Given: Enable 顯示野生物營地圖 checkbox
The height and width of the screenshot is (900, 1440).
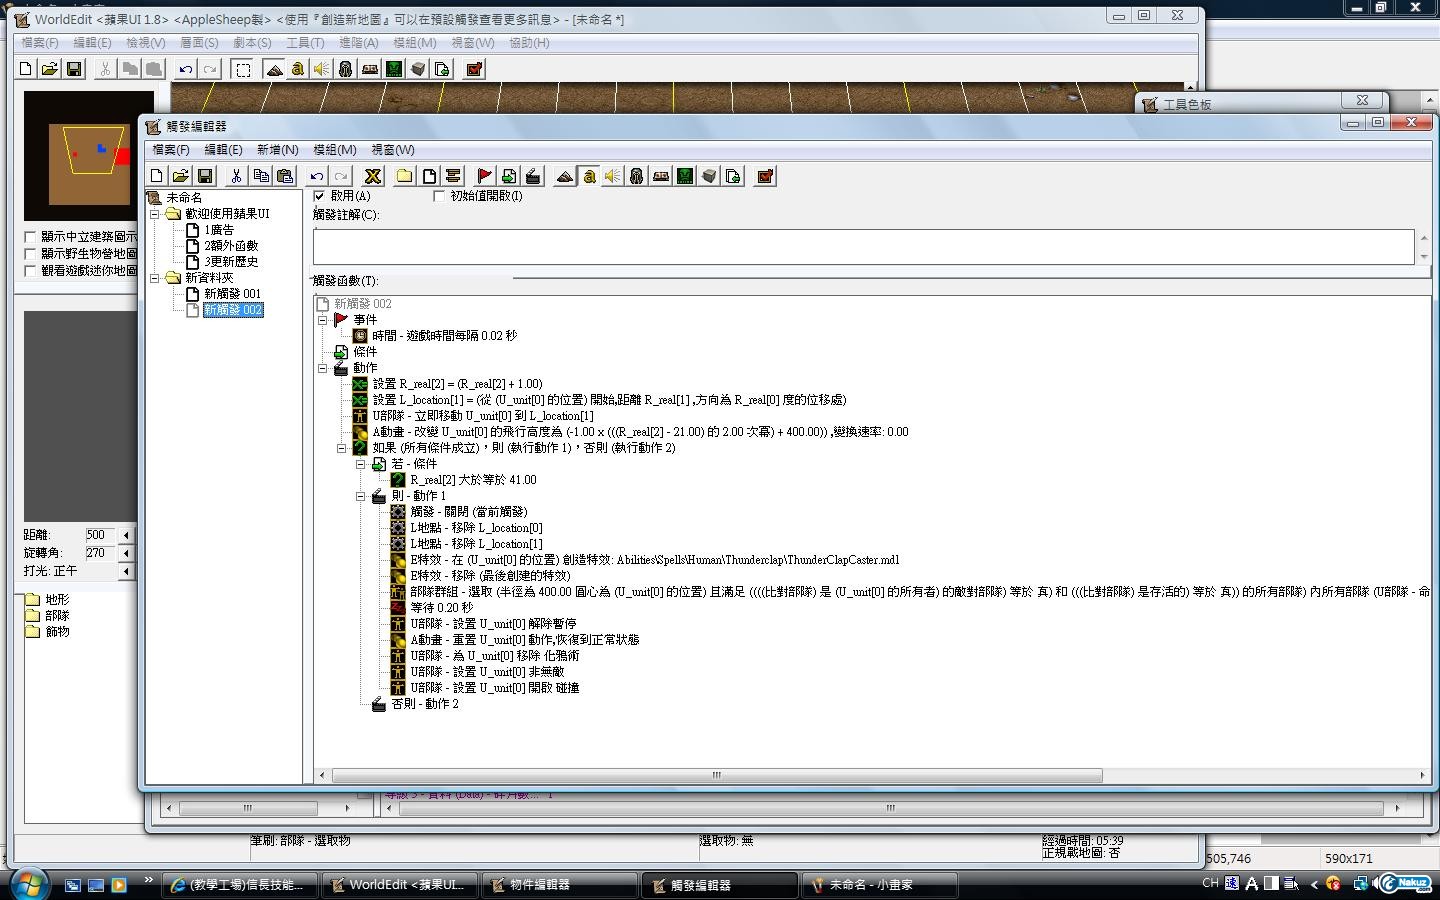Looking at the screenshot, I should tap(30, 254).
